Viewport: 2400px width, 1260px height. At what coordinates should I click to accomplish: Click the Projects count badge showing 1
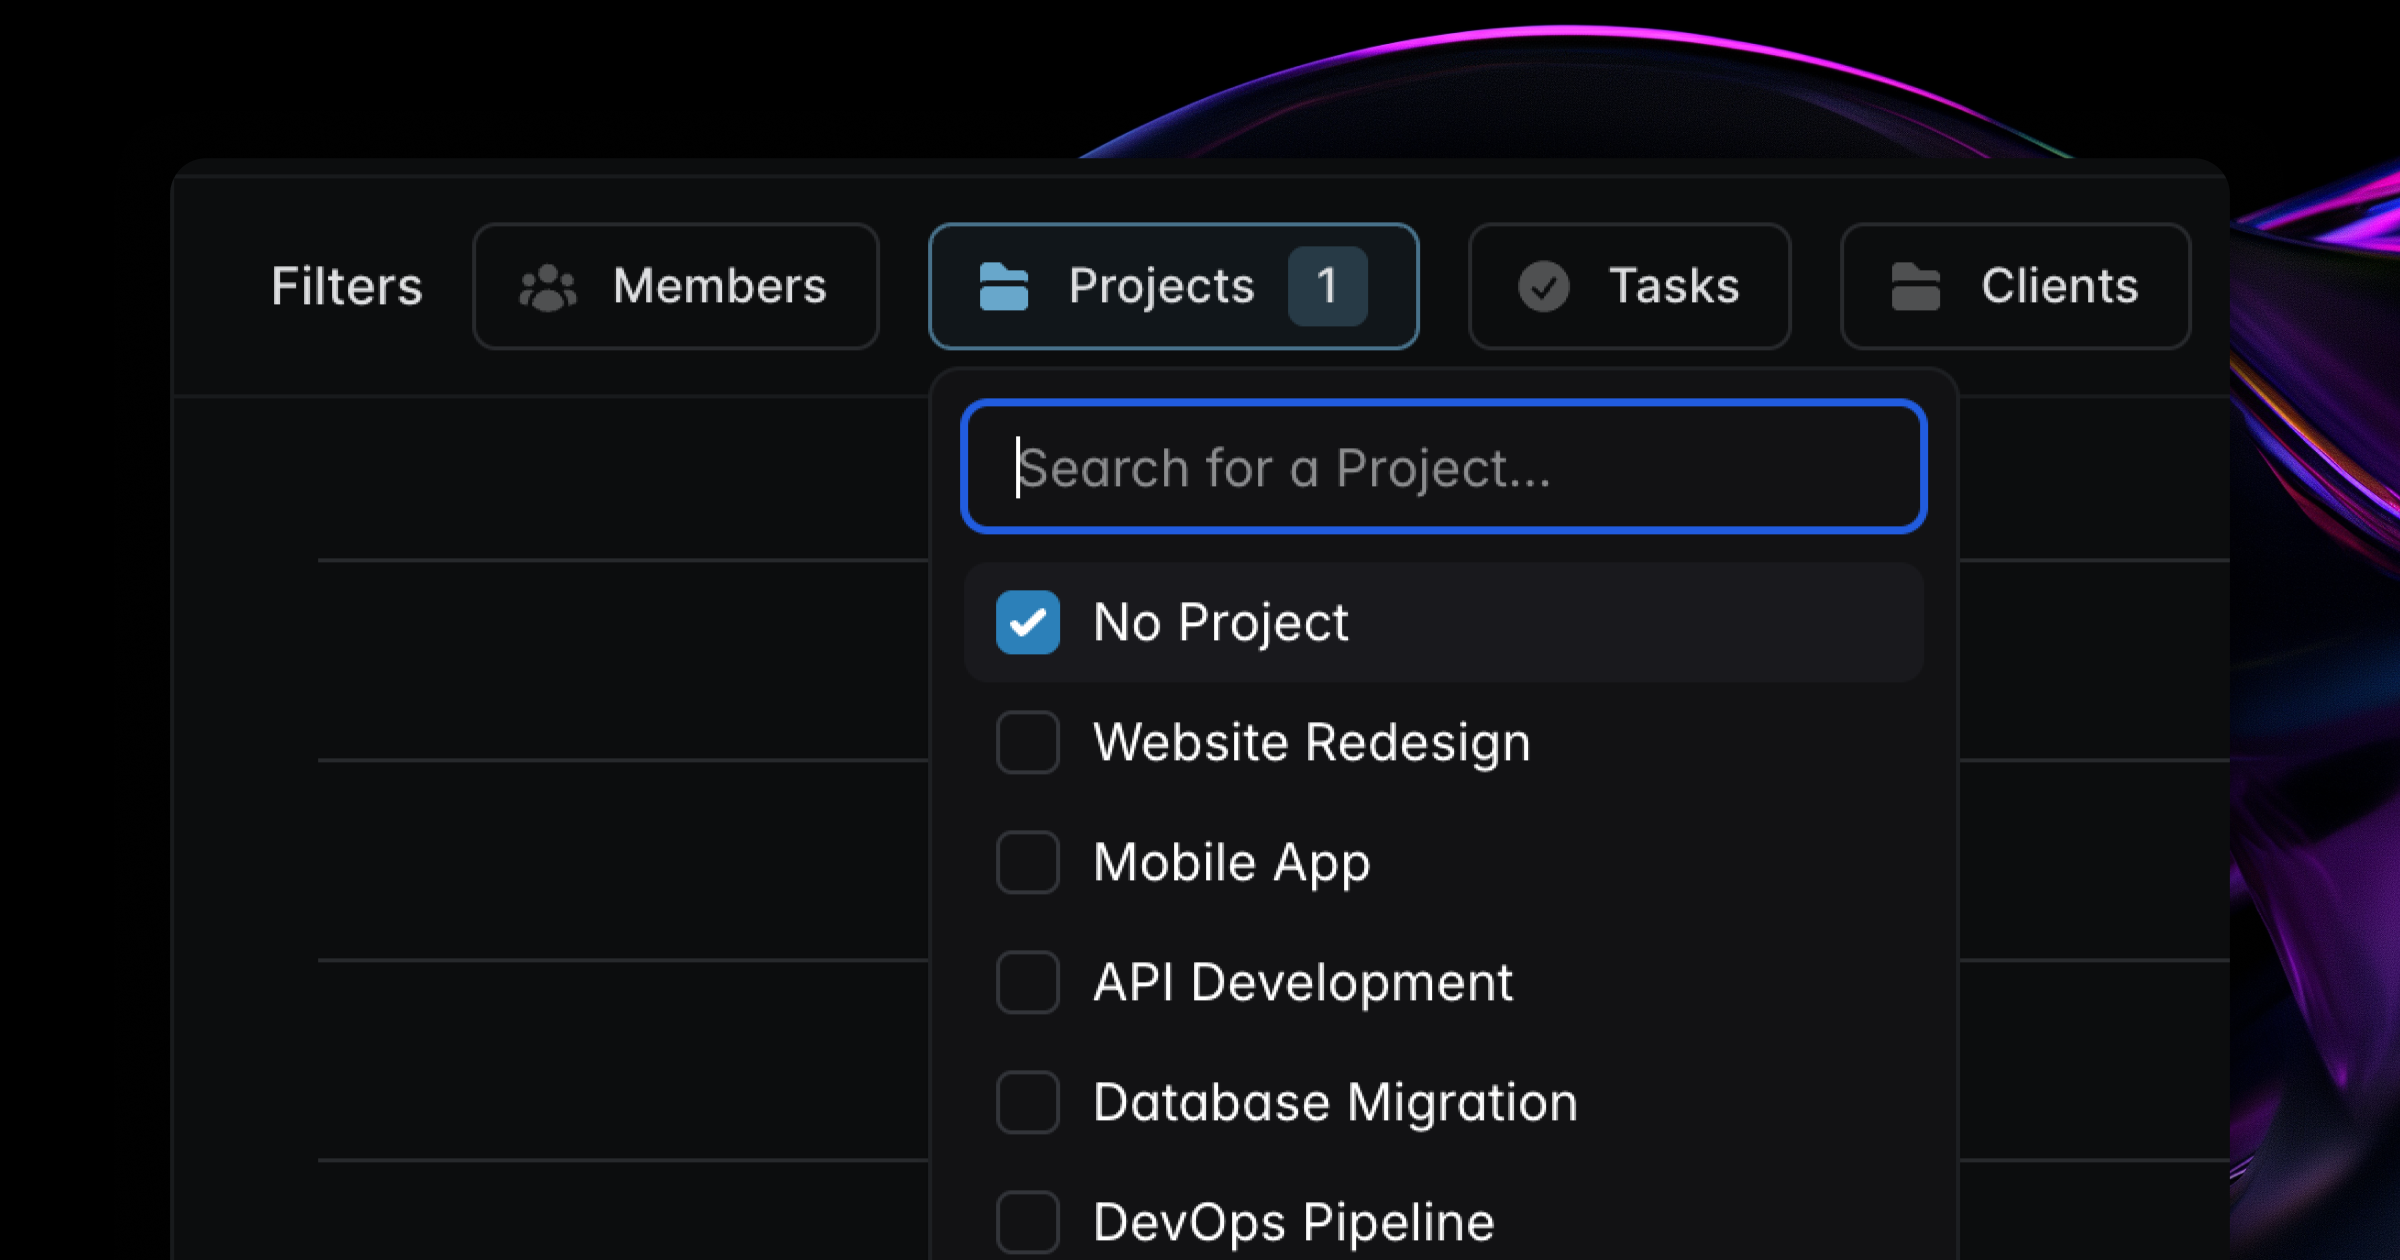(1327, 286)
